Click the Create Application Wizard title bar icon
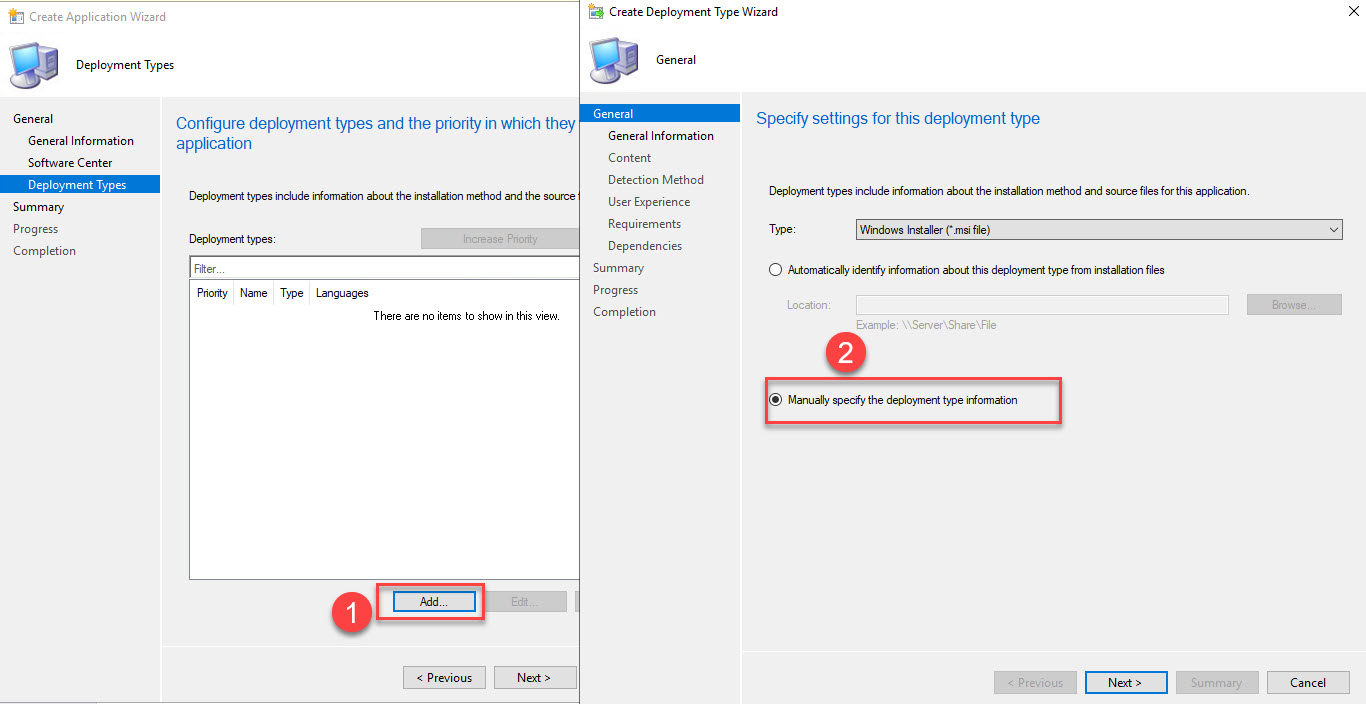This screenshot has width=1366, height=704. pos(14,16)
